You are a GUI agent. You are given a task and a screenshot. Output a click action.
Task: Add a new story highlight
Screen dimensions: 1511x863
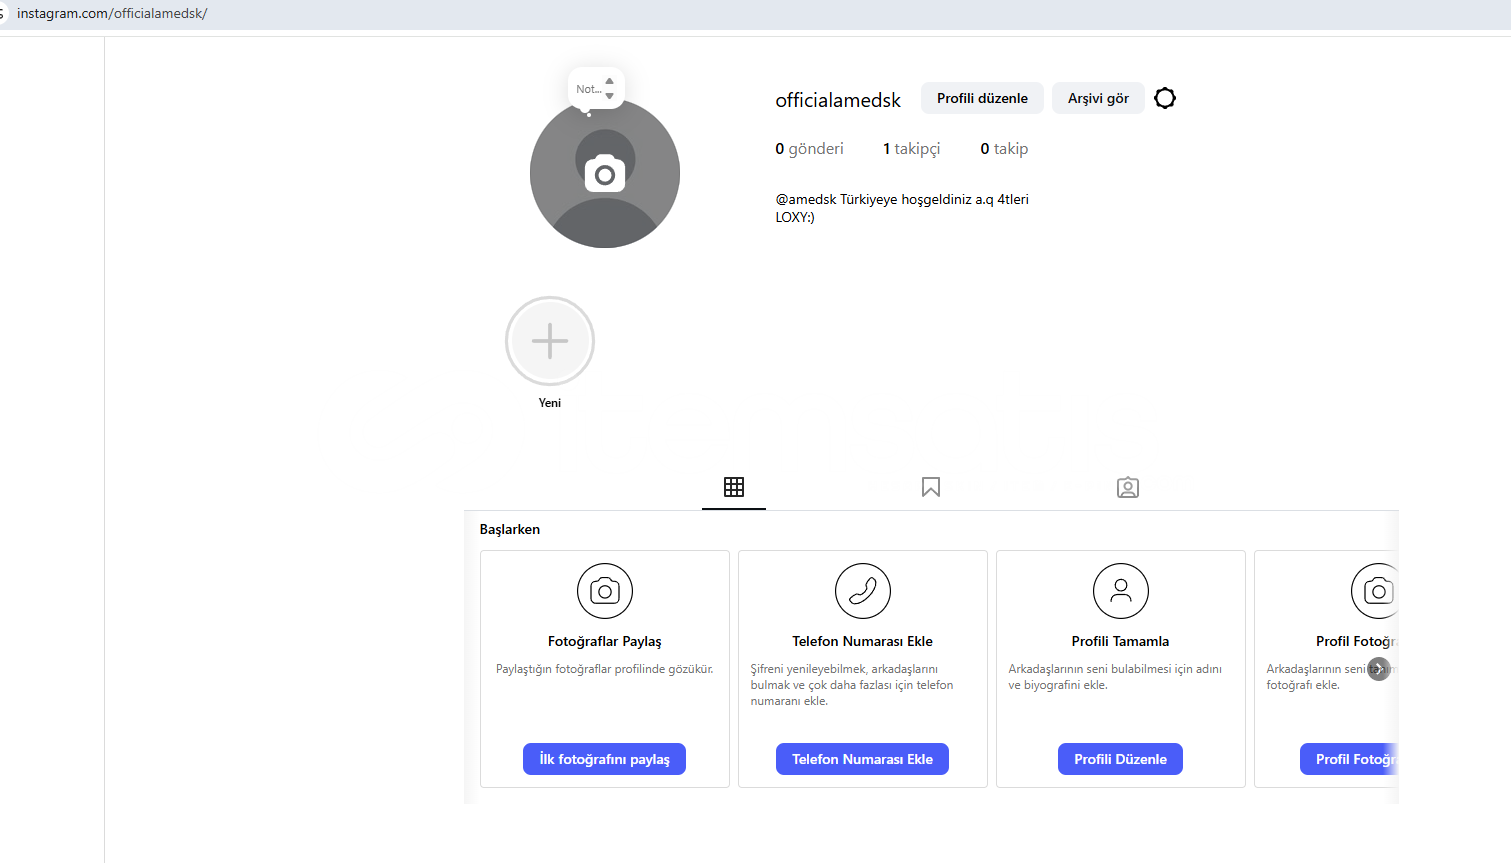[550, 341]
